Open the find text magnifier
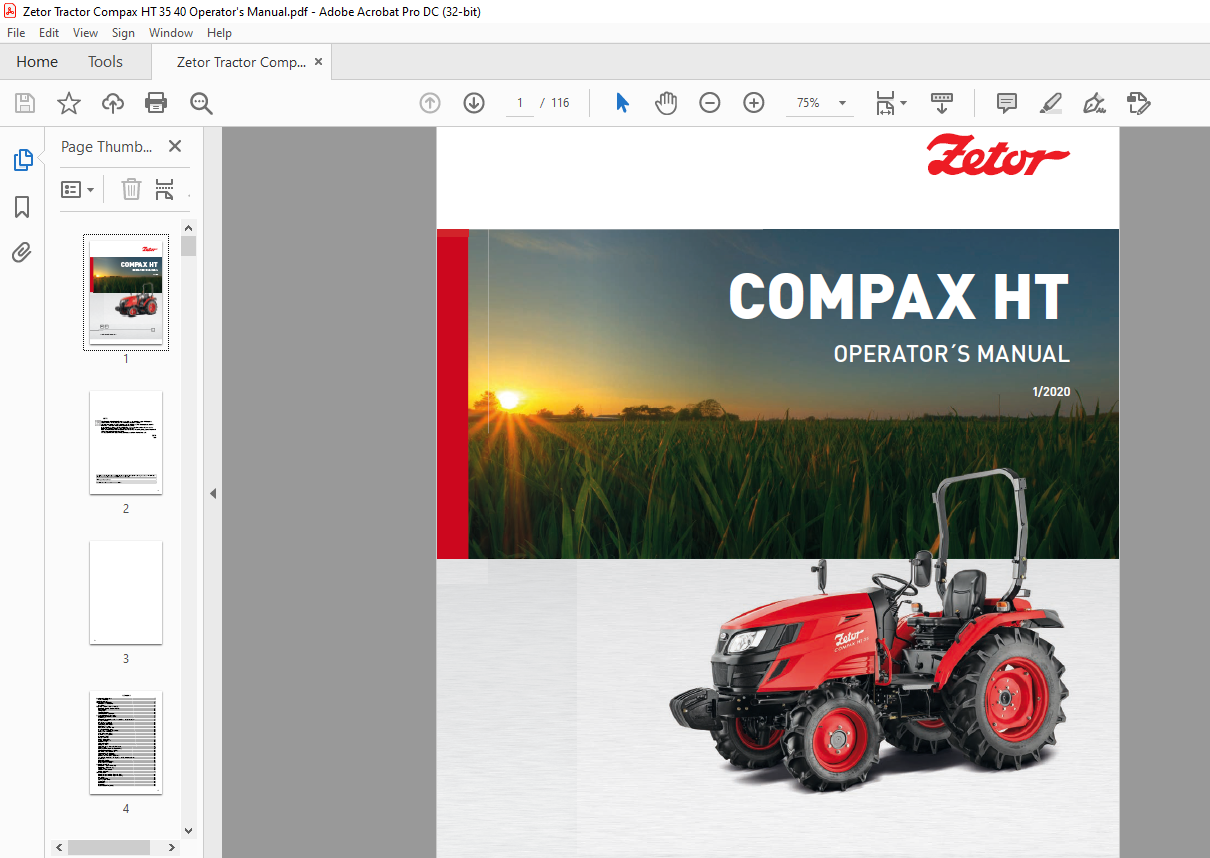The width and height of the screenshot is (1210, 858). click(x=201, y=103)
